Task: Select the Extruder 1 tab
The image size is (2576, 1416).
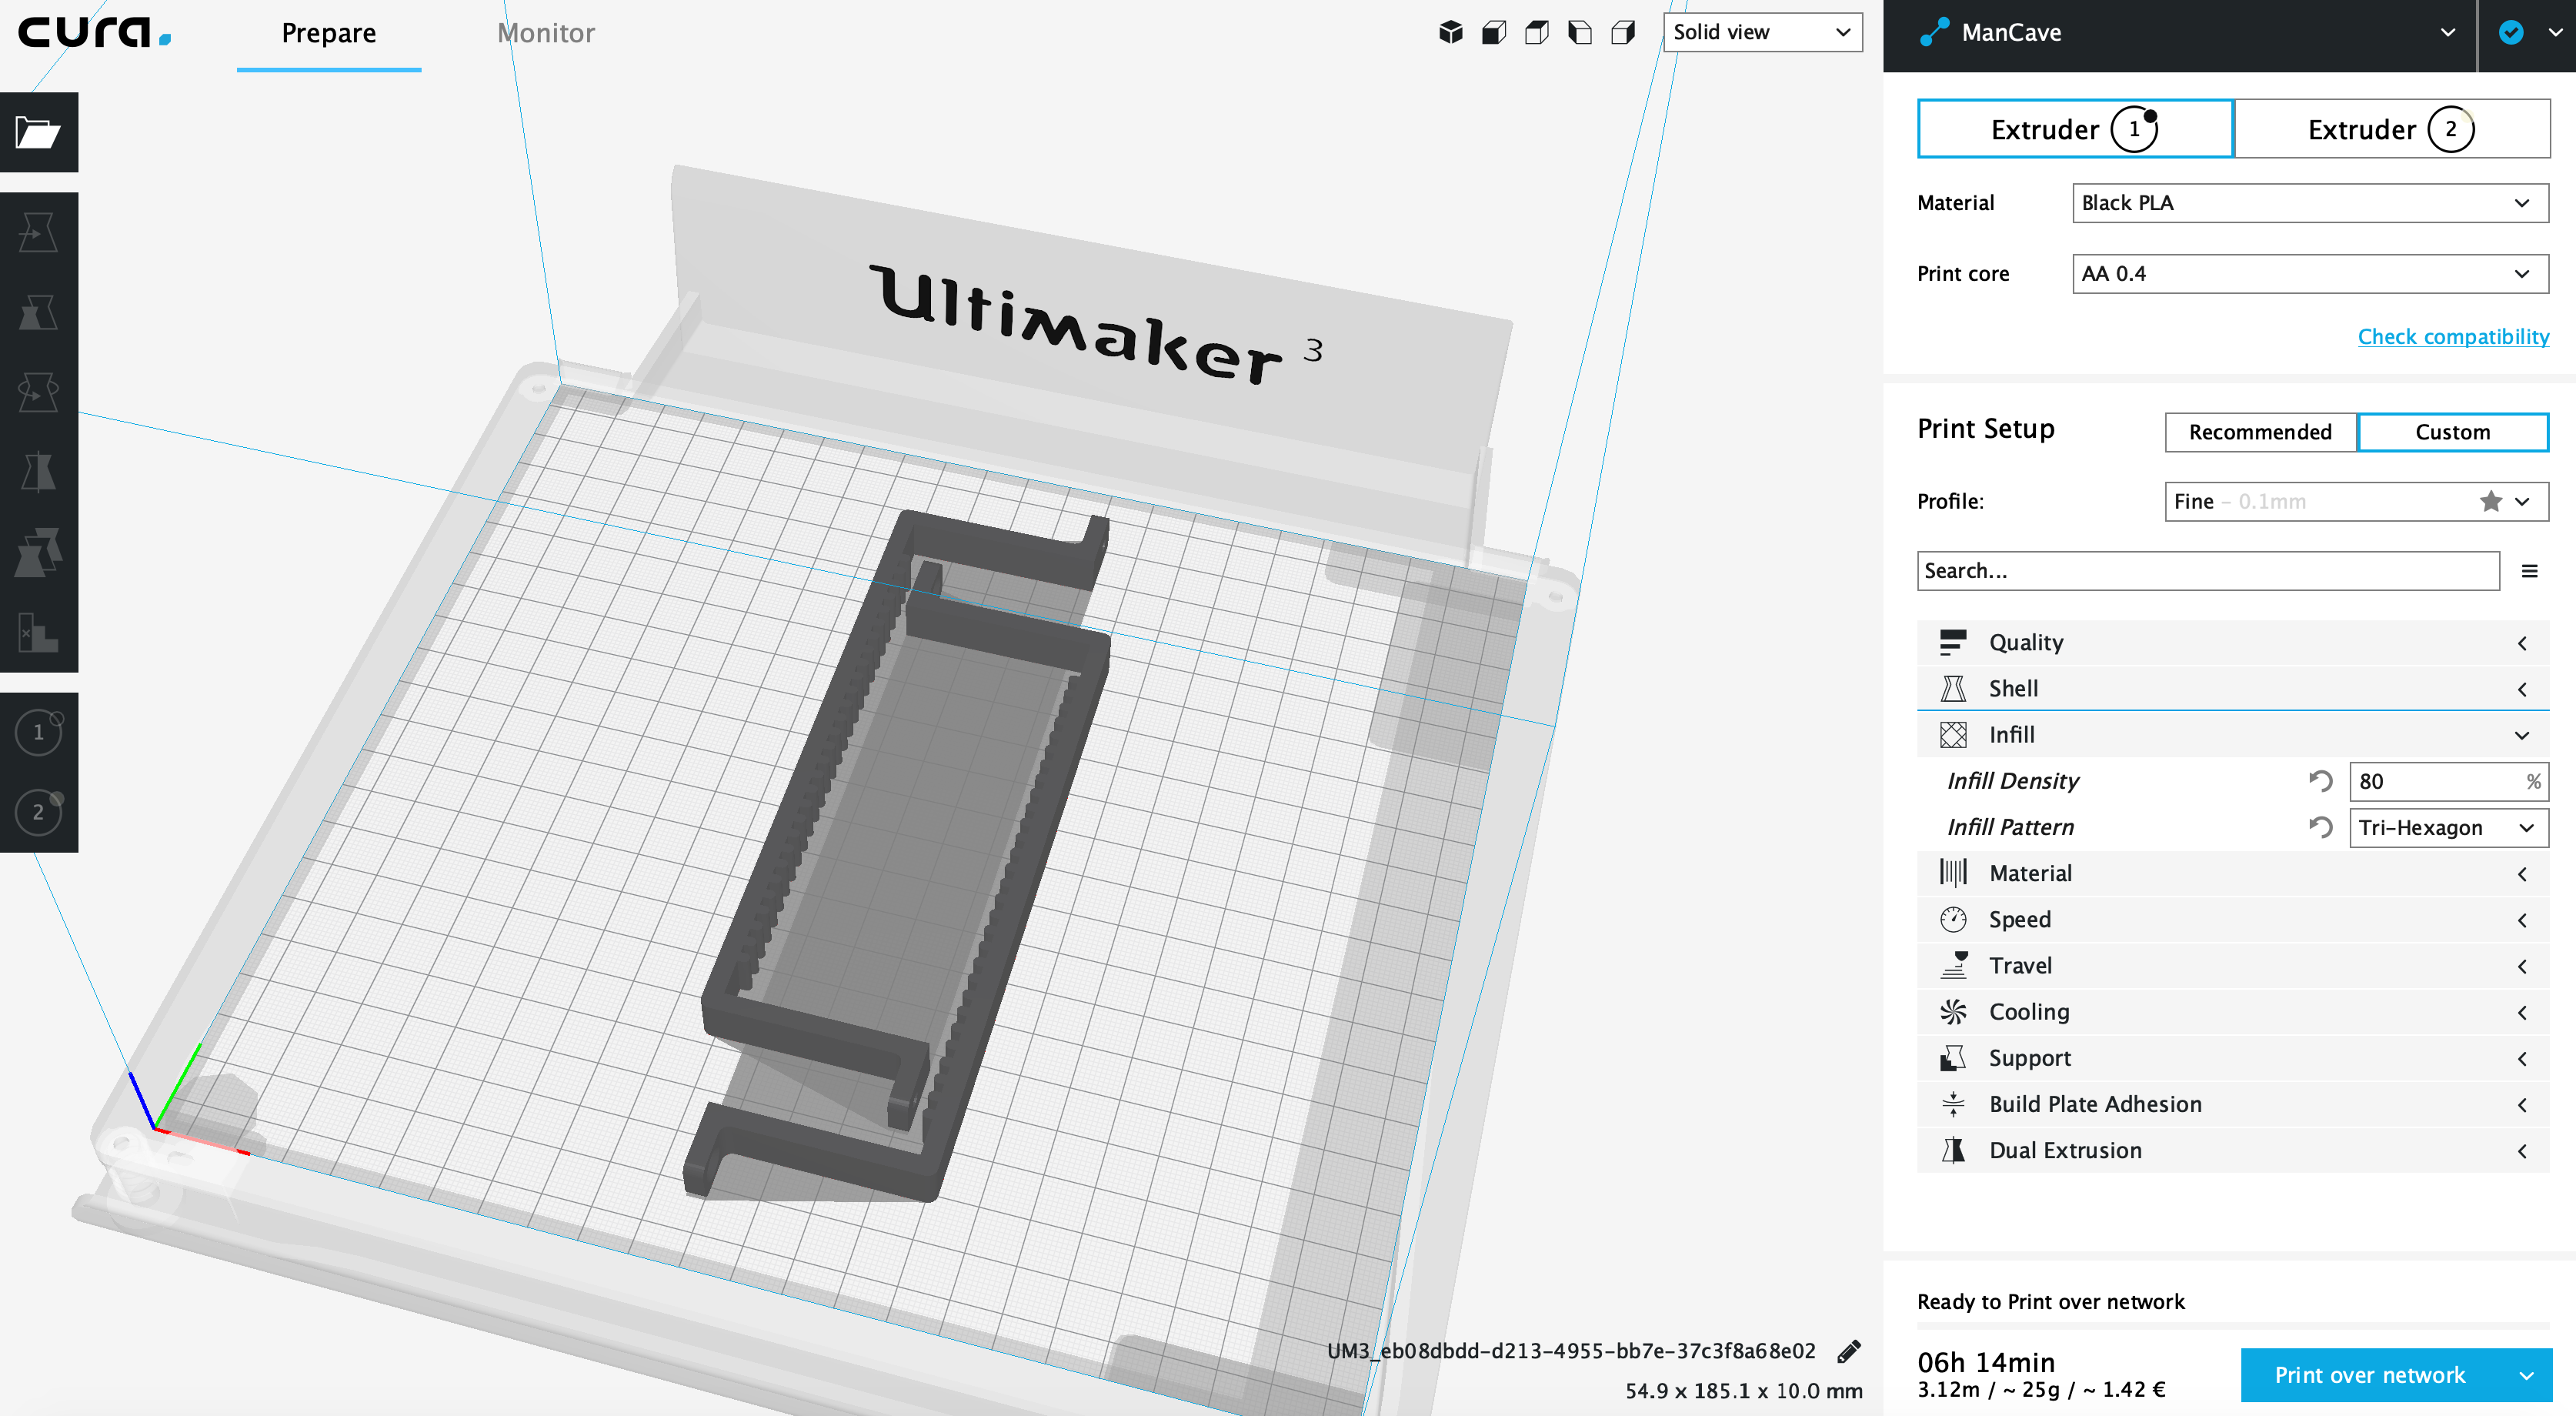Action: [2075, 129]
